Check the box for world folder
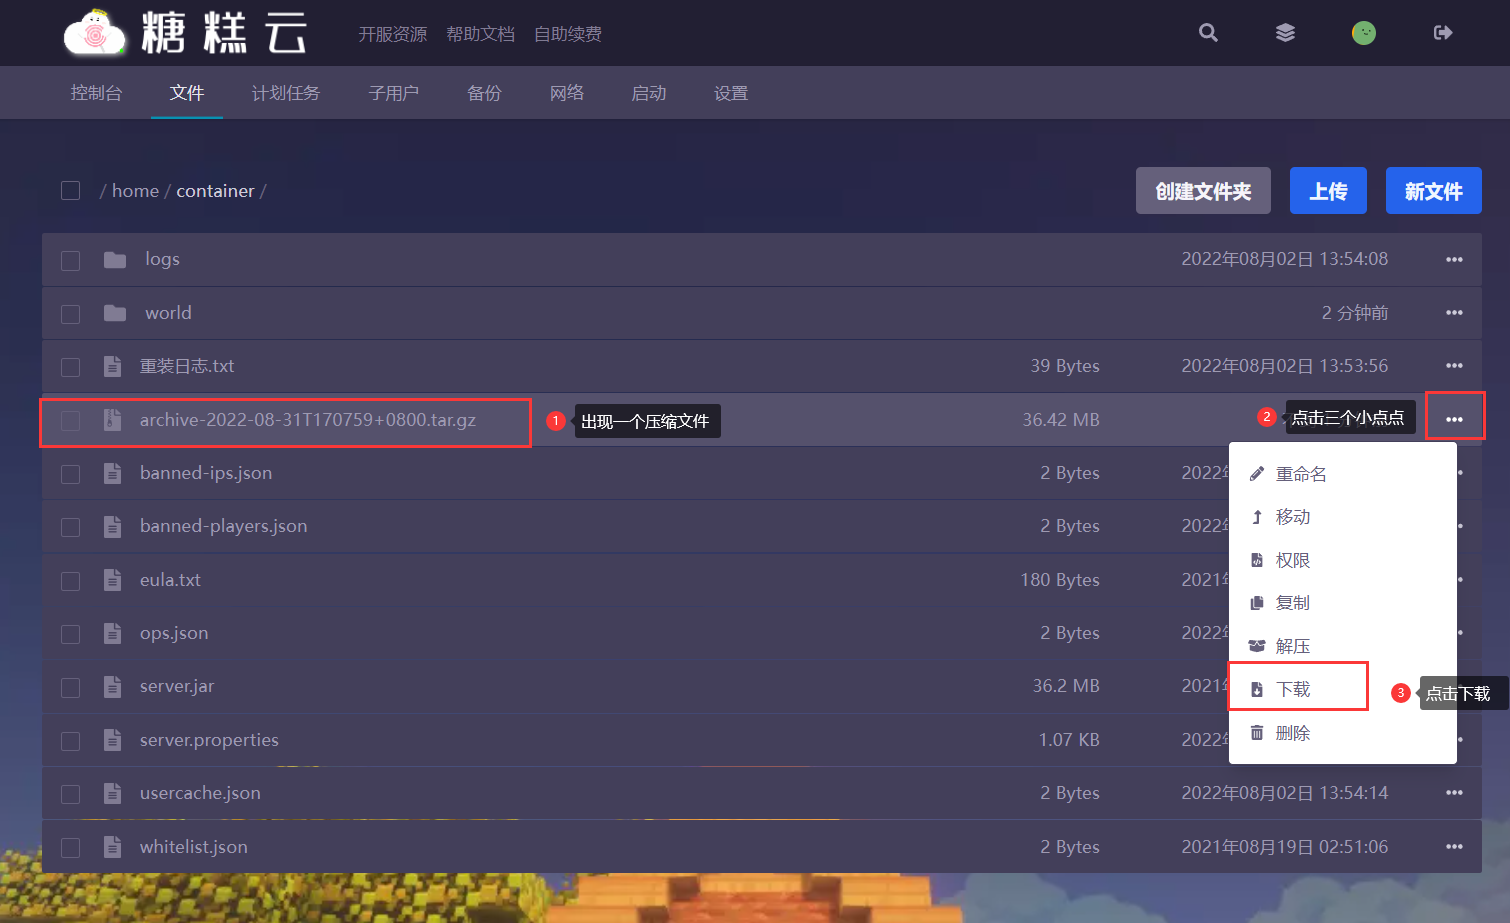This screenshot has width=1510, height=923. [x=70, y=314]
